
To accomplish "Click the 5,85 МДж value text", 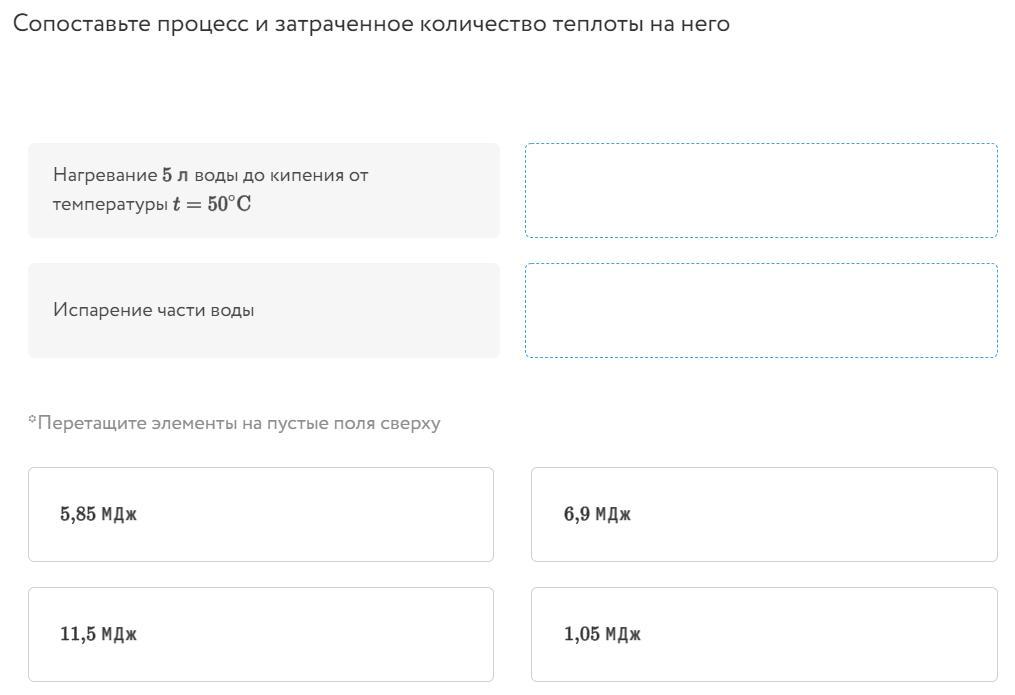I will [x=98, y=515].
